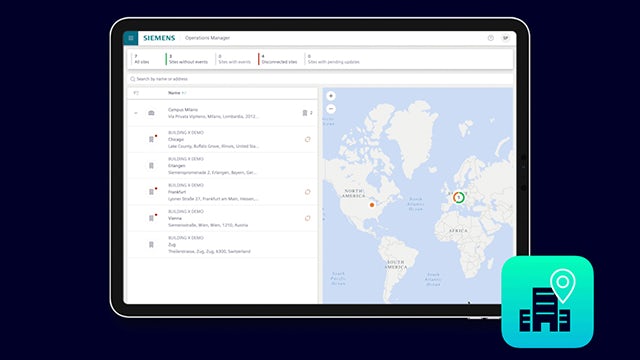640x360 pixels.
Task: Open the Erlangen site name
Action: tap(177, 166)
